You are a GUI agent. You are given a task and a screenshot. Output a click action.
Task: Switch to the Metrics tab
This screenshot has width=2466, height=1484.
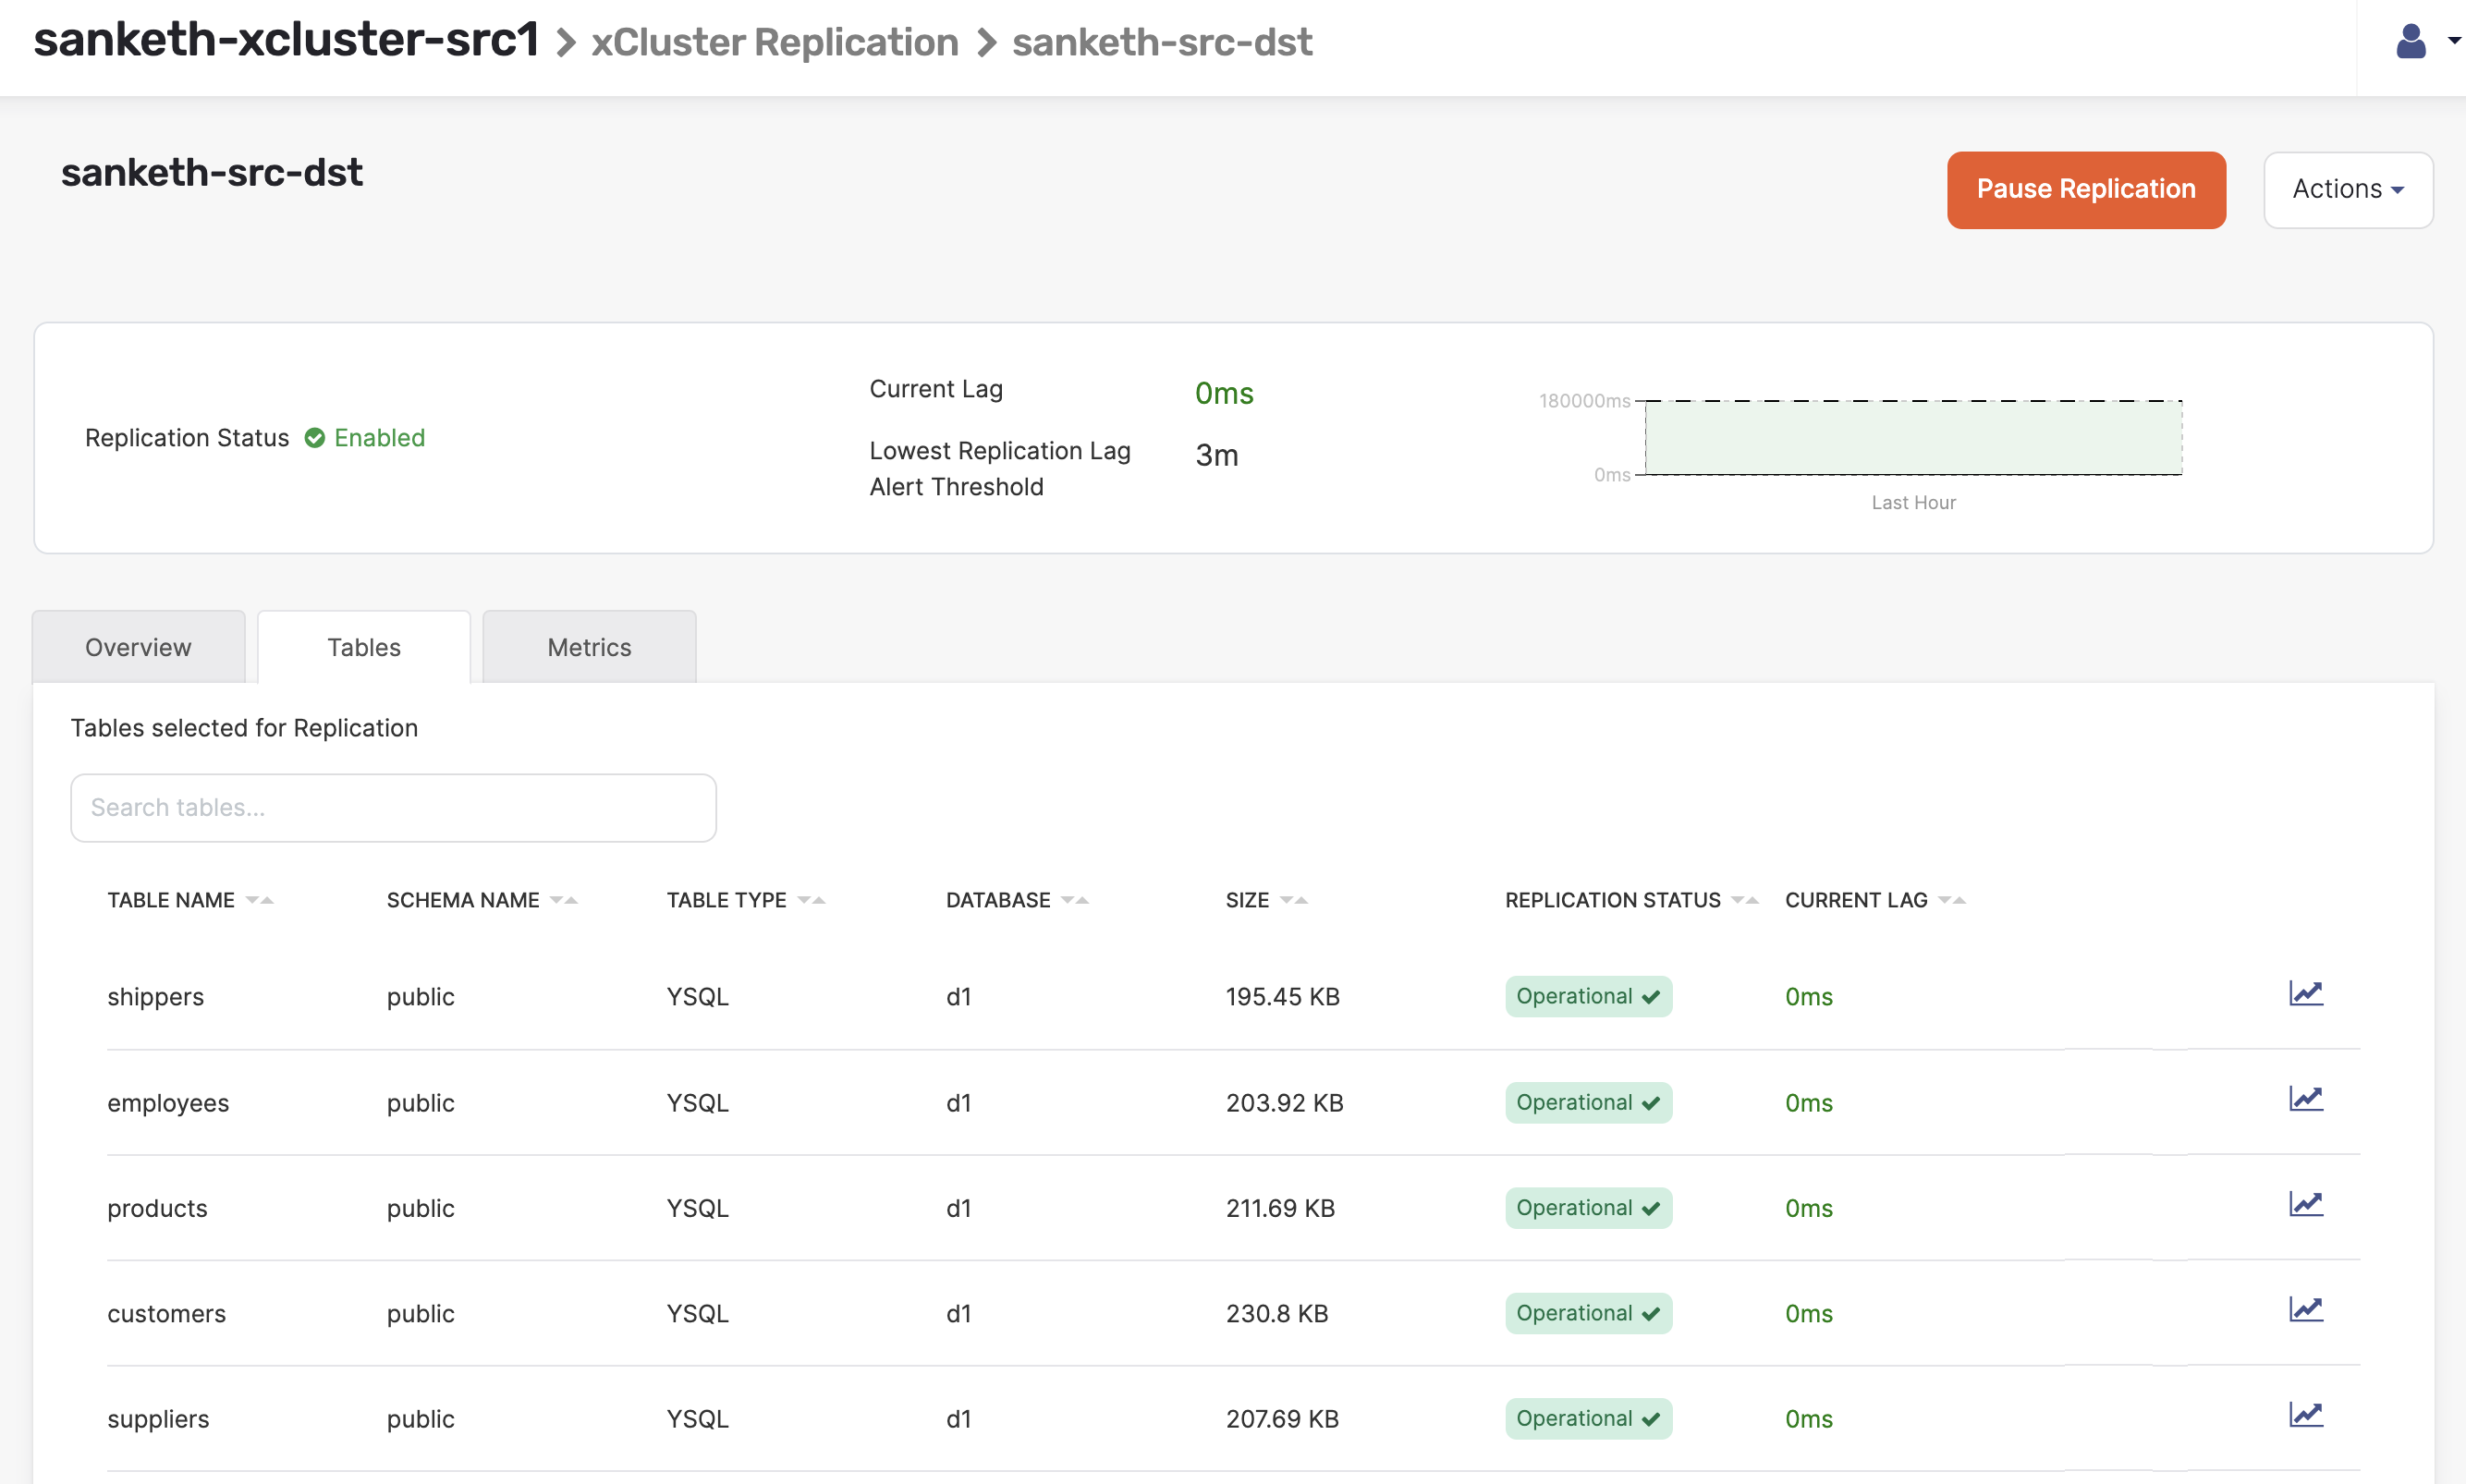tap(589, 647)
